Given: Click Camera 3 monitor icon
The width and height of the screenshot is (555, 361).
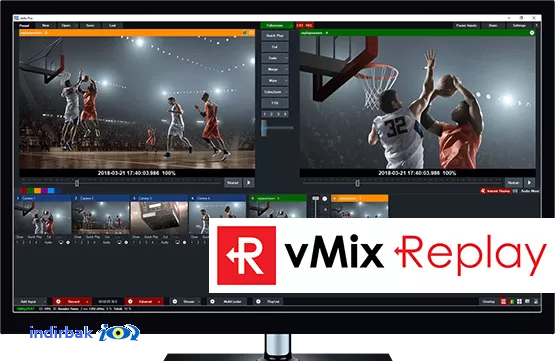Looking at the screenshot, I should pyautogui.click(x=177, y=242).
